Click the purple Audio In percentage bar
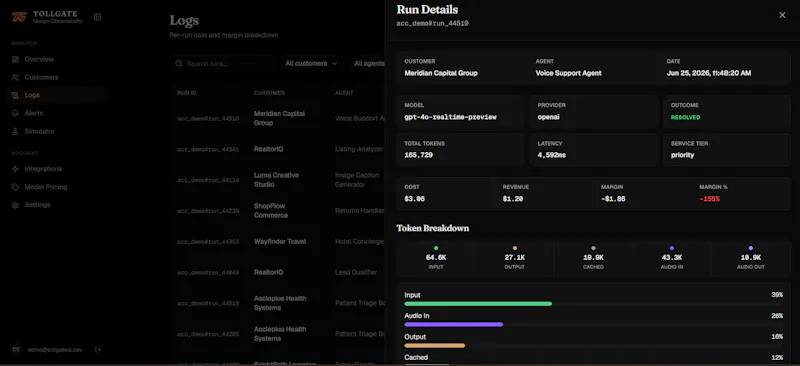The width and height of the screenshot is (800, 366). point(454,324)
